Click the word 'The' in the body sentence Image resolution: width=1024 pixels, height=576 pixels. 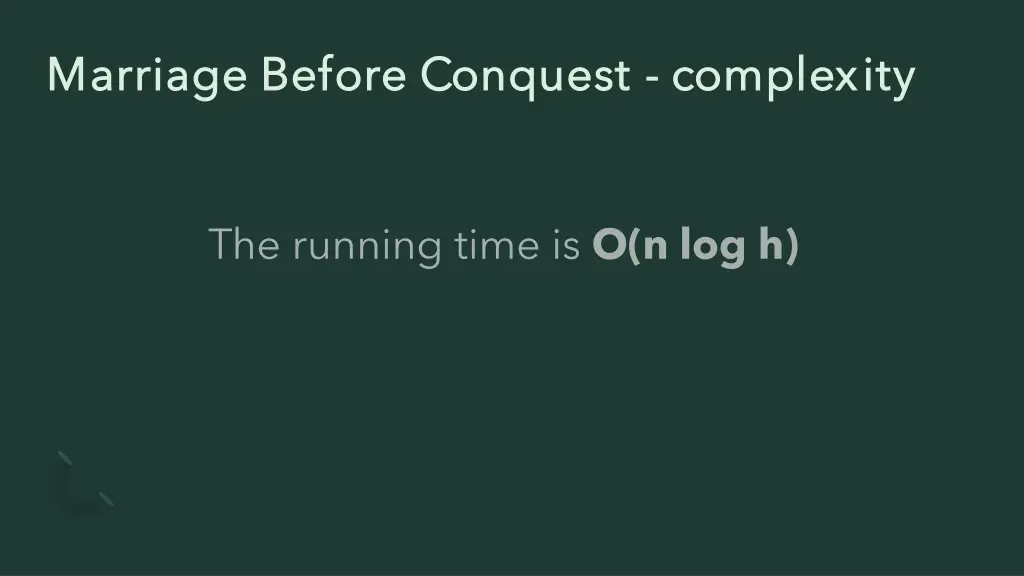[244, 244]
